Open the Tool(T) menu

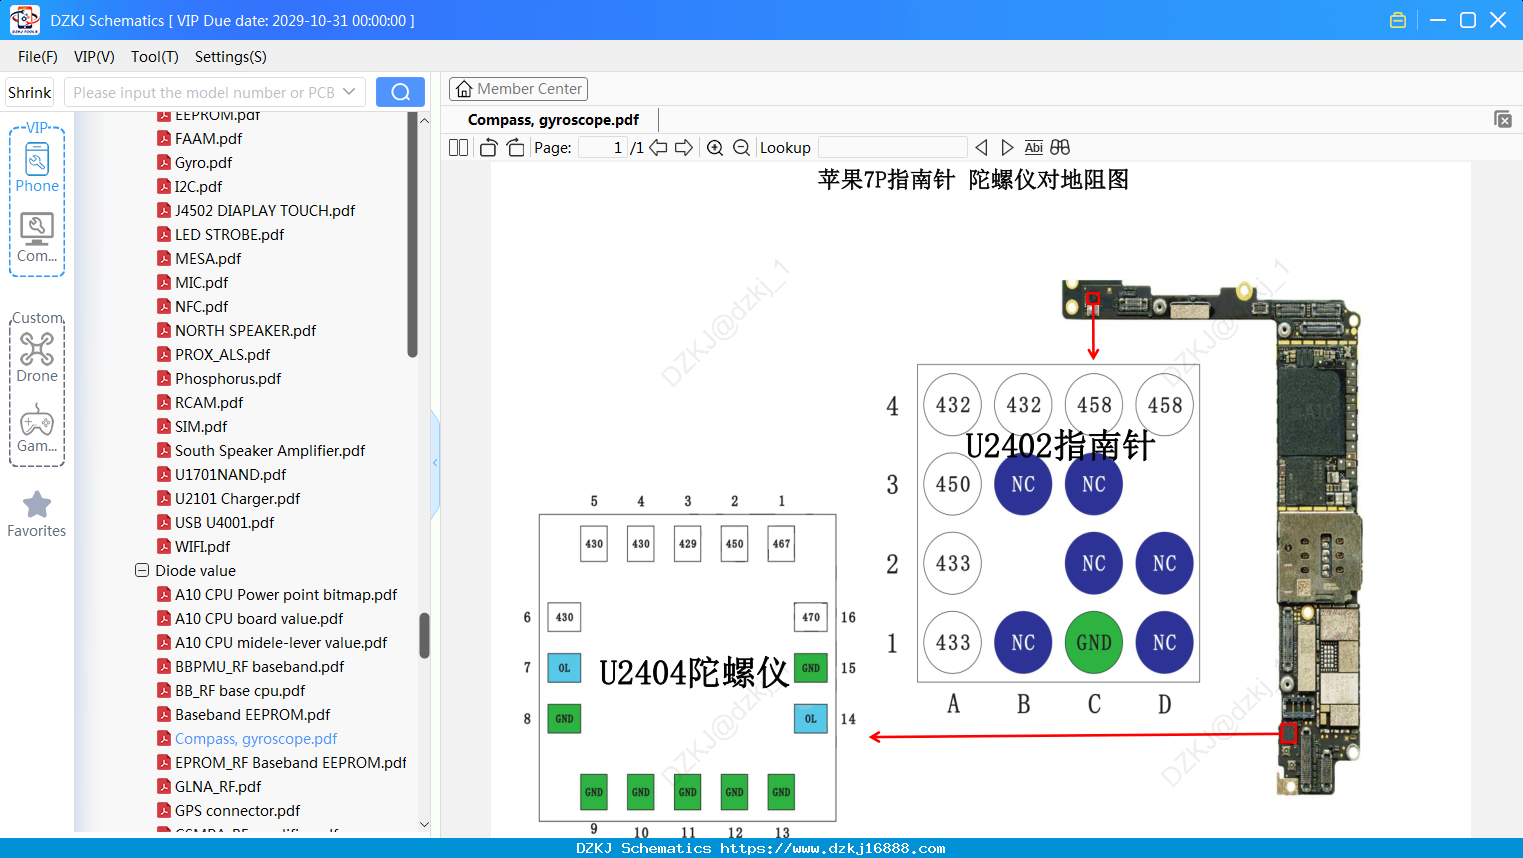tap(155, 57)
